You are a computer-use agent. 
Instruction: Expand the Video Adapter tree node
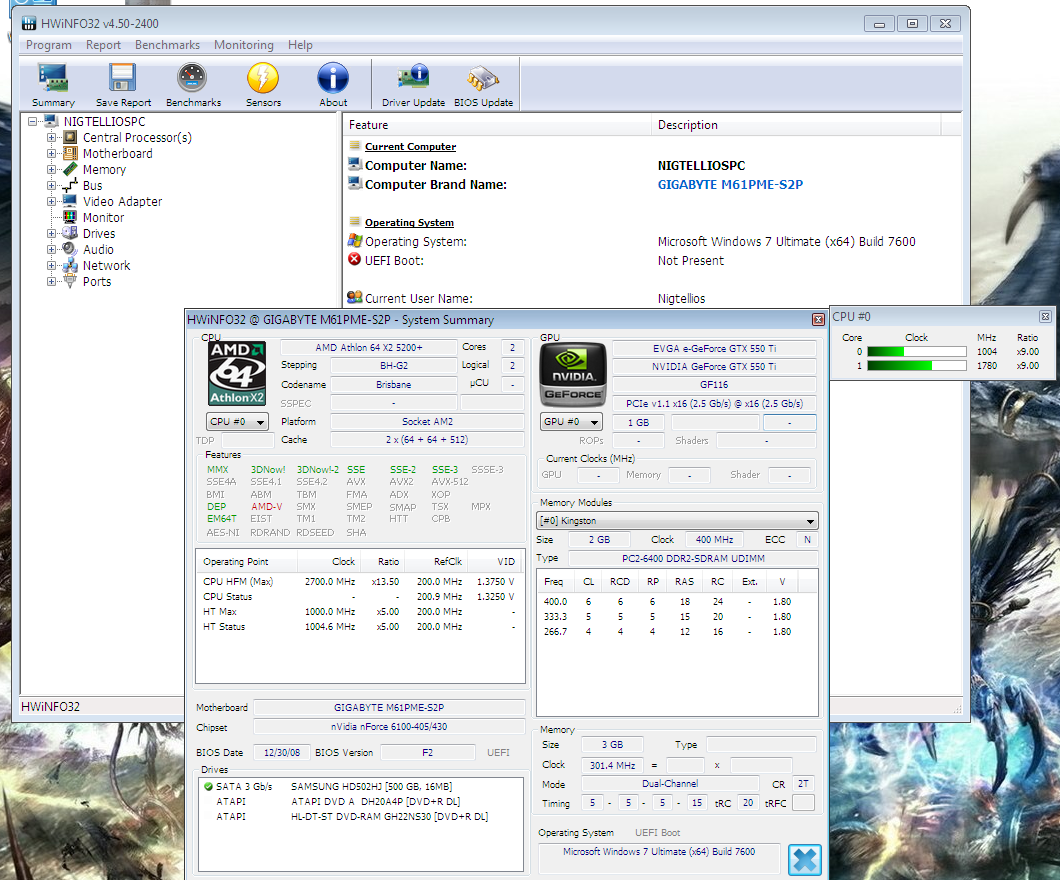51,201
